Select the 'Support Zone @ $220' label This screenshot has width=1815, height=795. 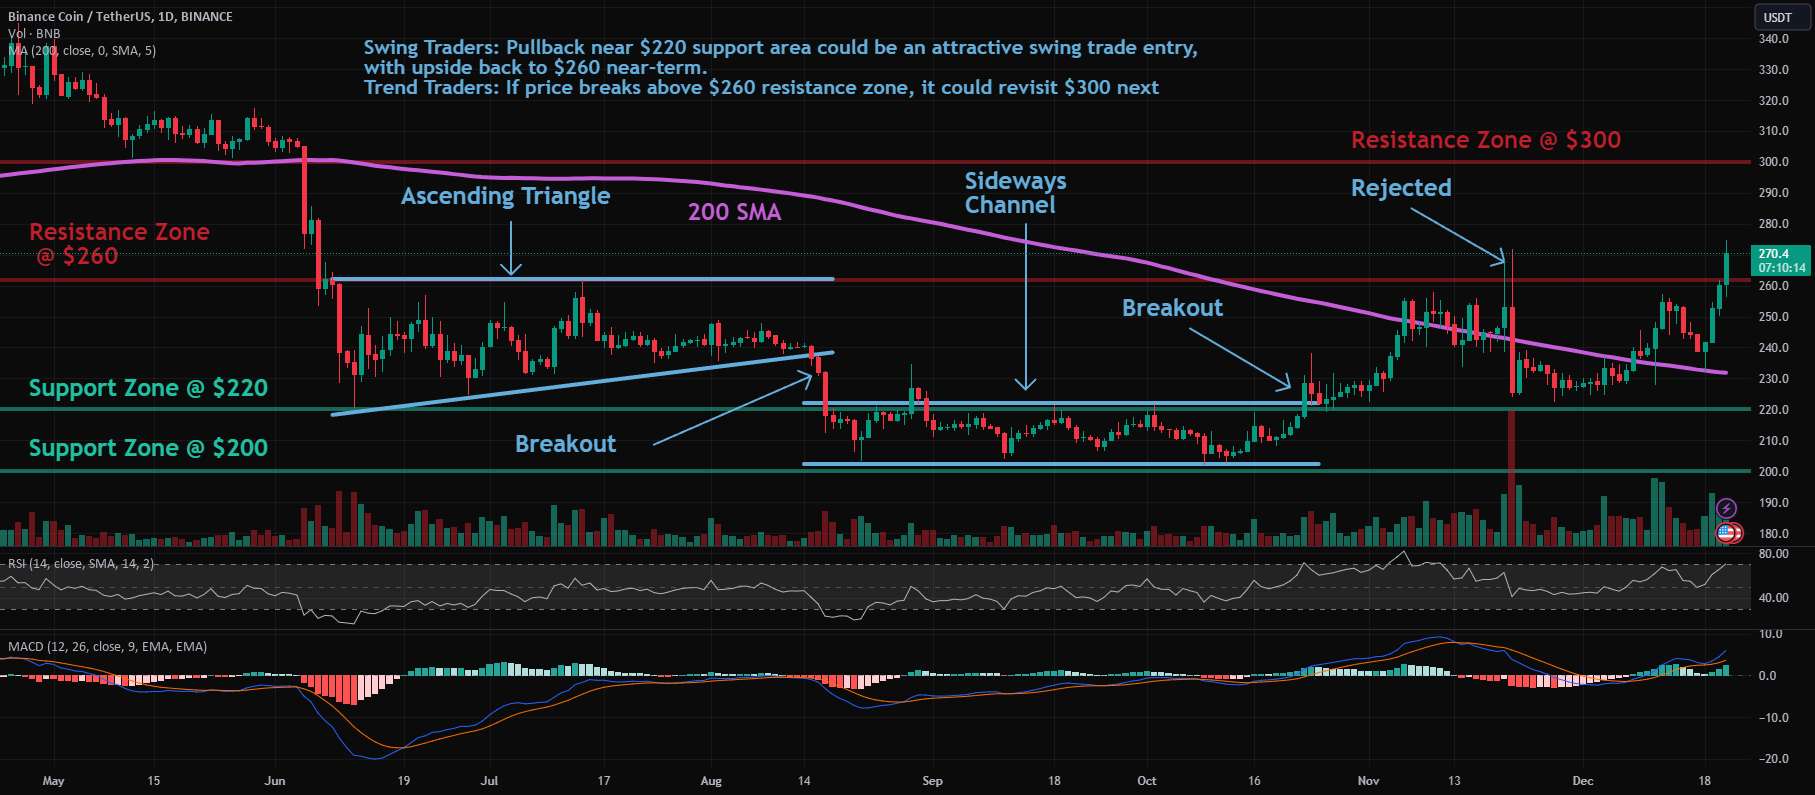pos(148,388)
